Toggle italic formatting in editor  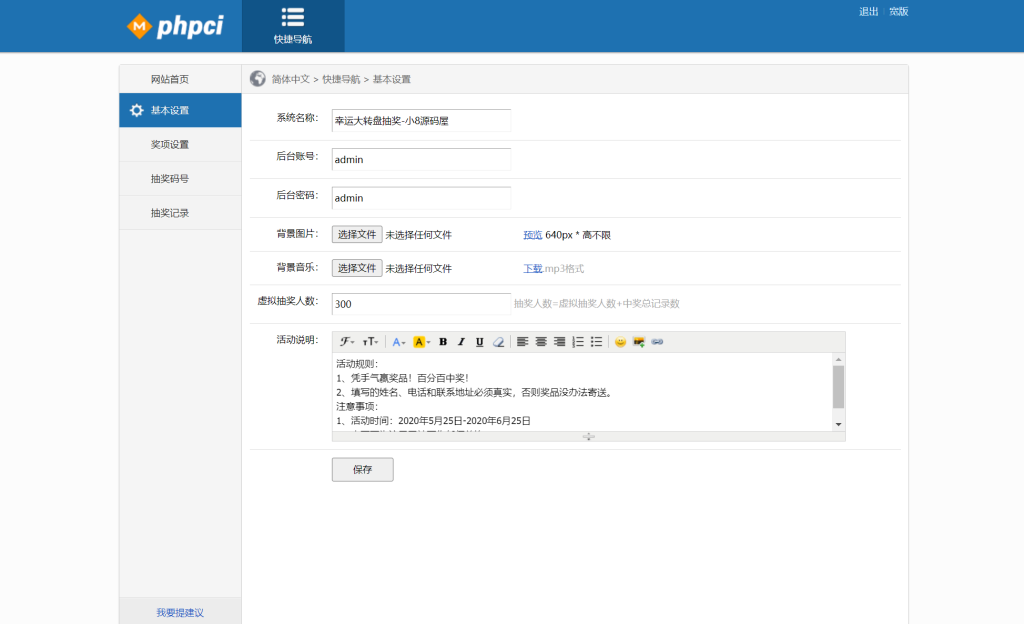point(461,342)
